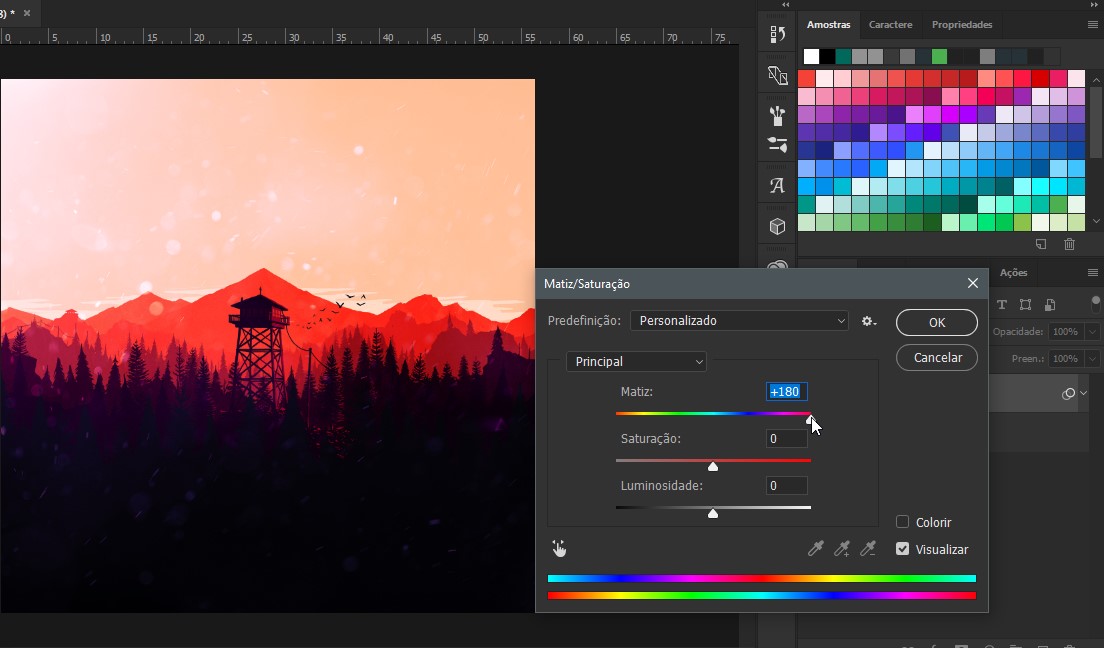The height and width of the screenshot is (648, 1104).
Task: Open the Ações panel options menu
Action: 1093,273
